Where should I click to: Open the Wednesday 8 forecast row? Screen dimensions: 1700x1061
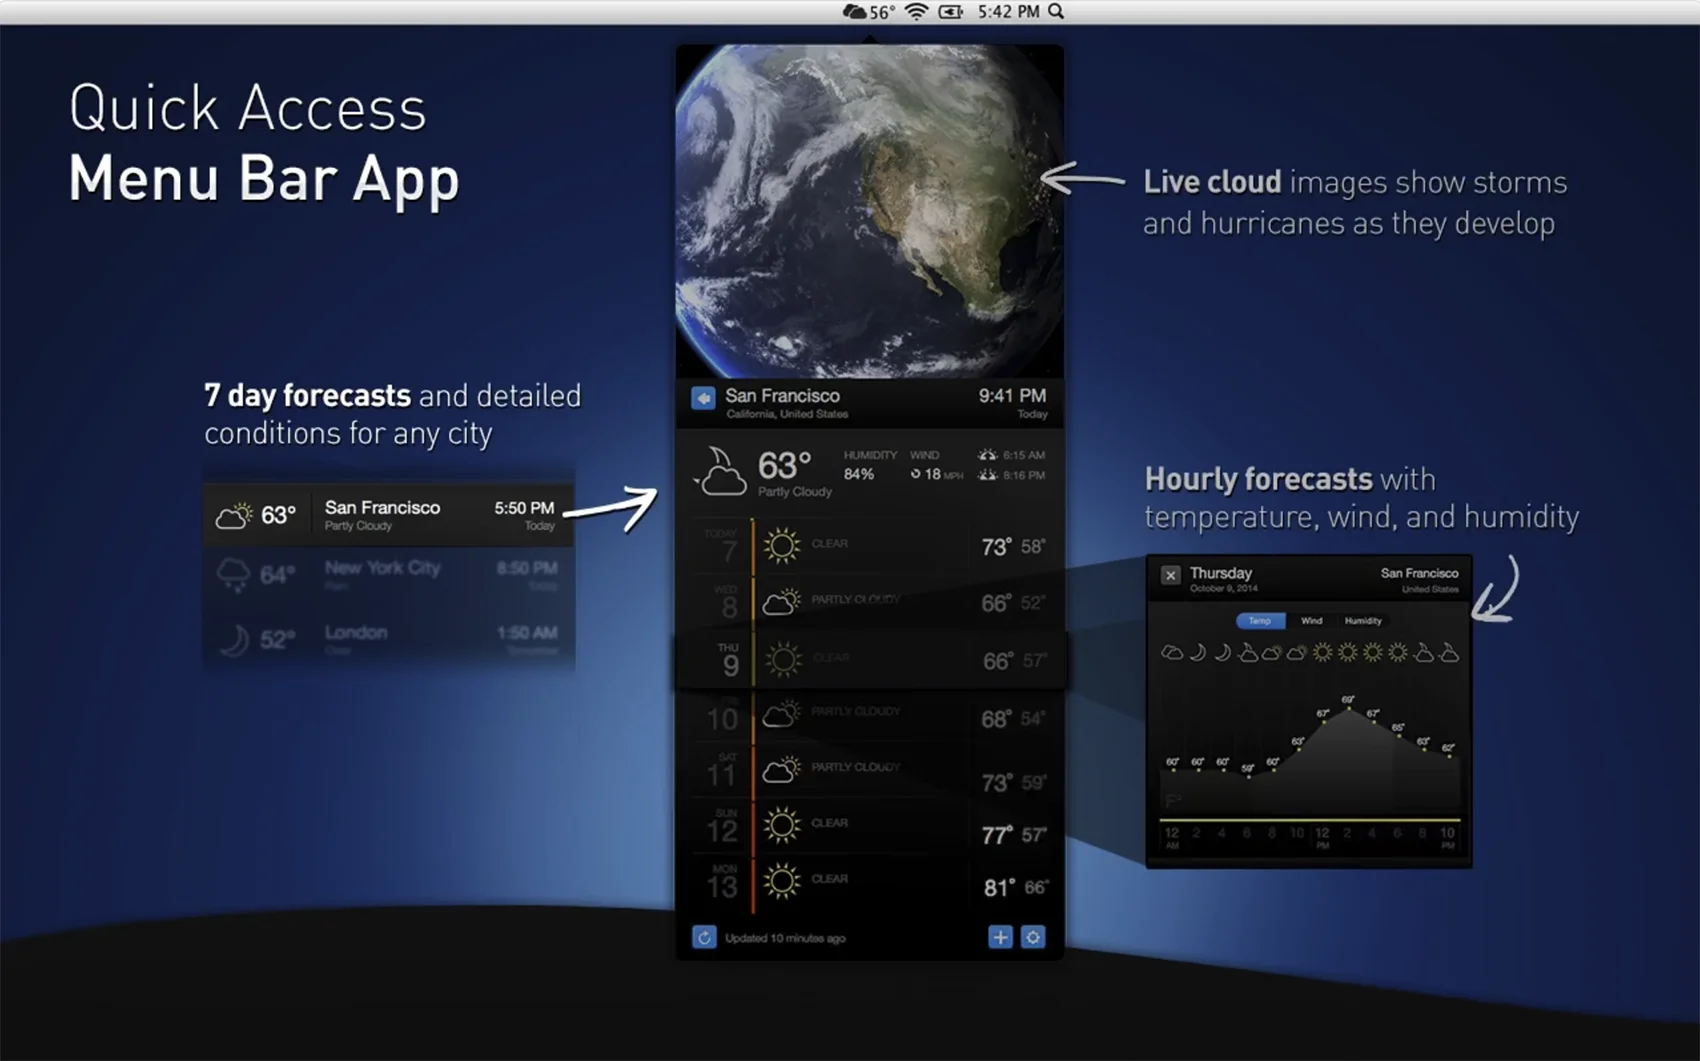coord(870,602)
